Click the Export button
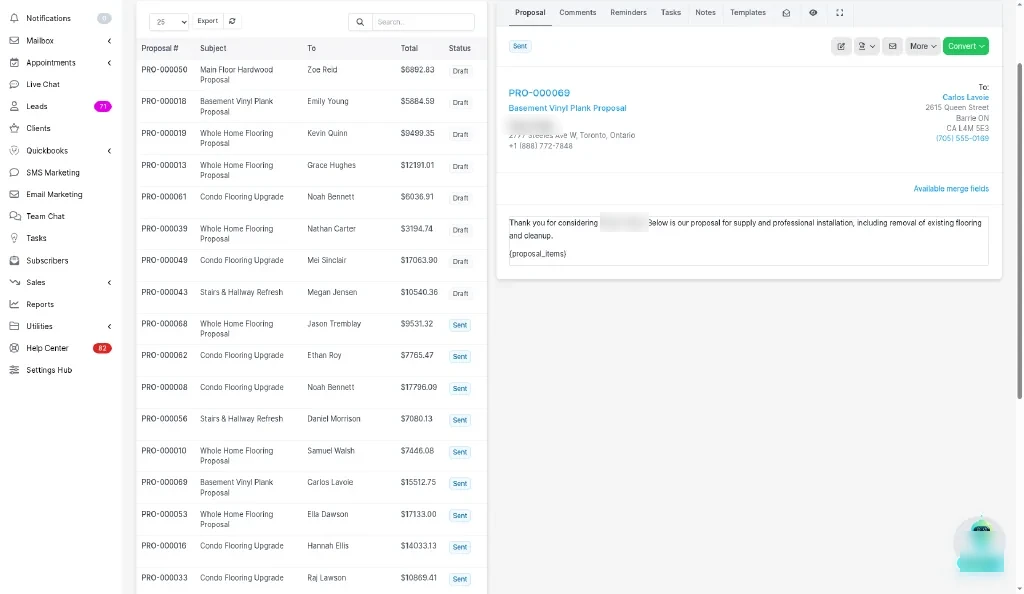1024x594 pixels. click(208, 21)
